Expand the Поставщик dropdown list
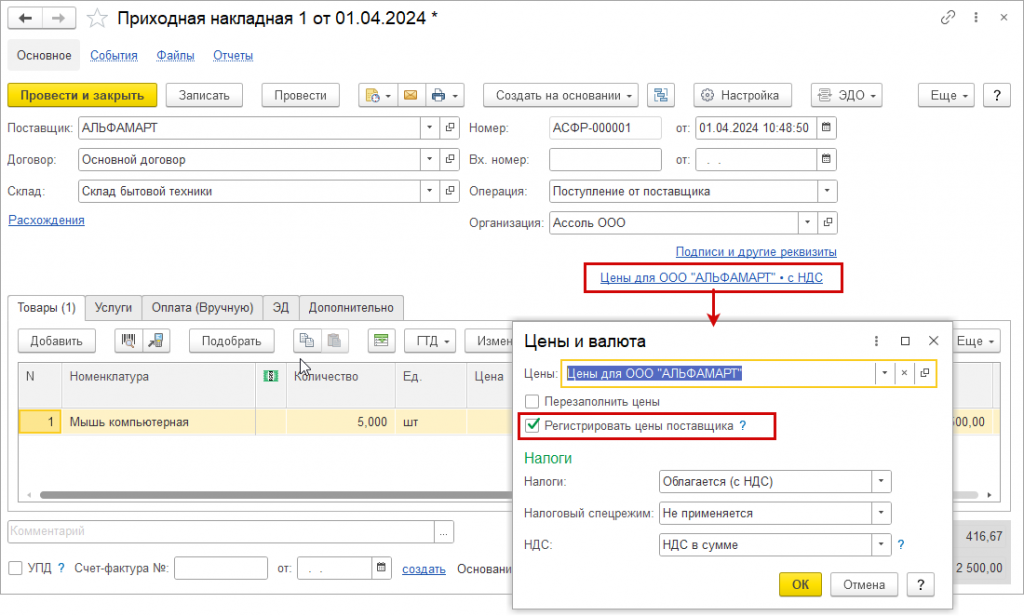The width and height of the screenshot is (1024, 616). click(430, 127)
